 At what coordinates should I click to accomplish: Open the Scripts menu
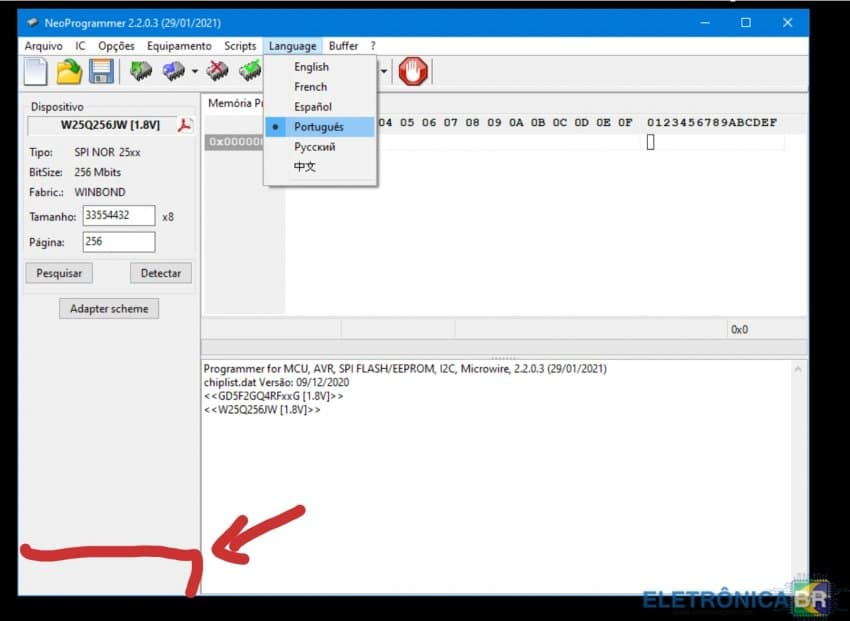(240, 46)
